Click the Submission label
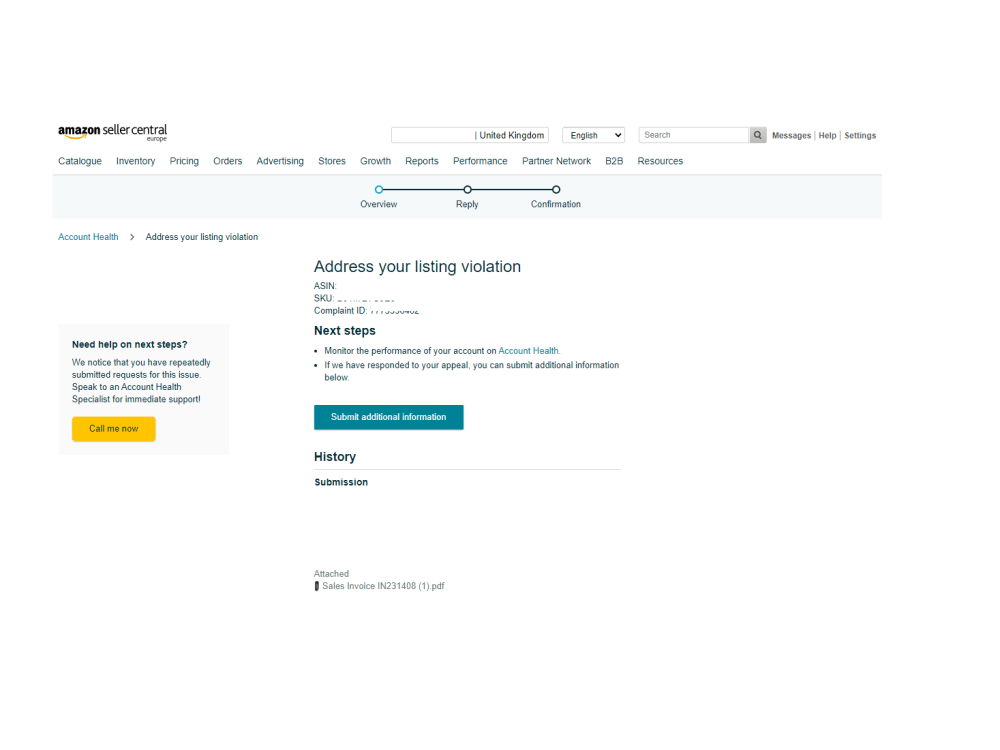 tap(341, 483)
